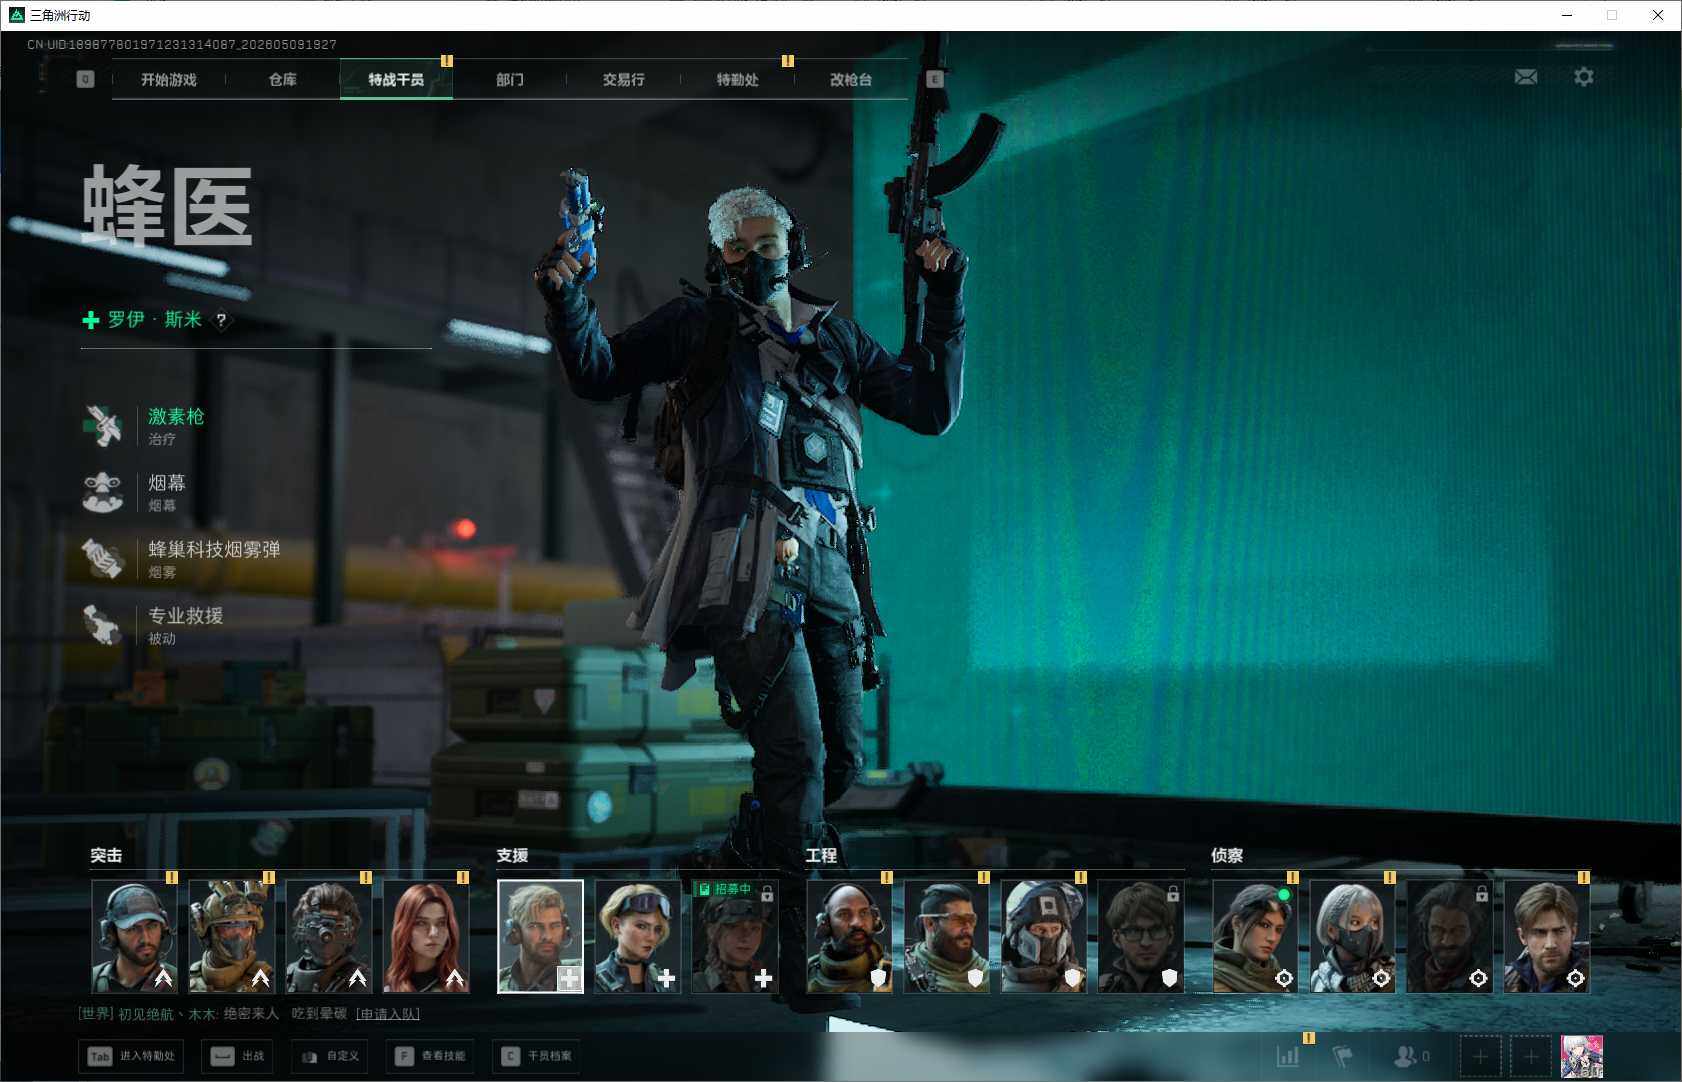The image size is (1682, 1082).
Task: Click the 侦察 class heading
Action: coord(1227,856)
